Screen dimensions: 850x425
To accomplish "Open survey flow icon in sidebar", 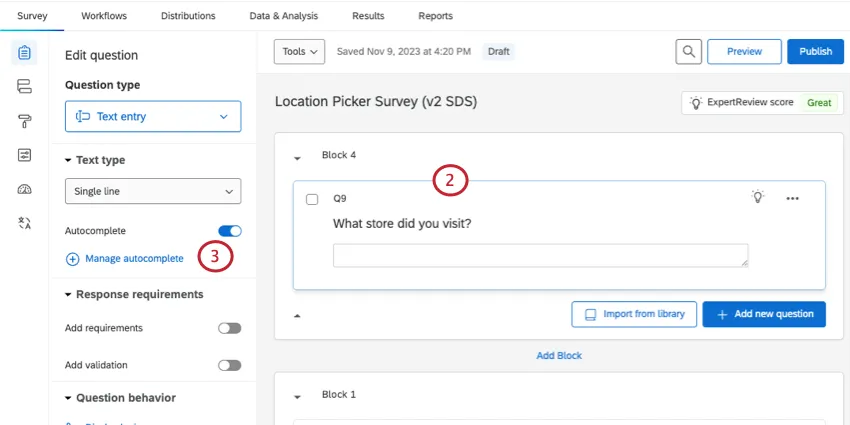I will pyautogui.click(x=24, y=87).
